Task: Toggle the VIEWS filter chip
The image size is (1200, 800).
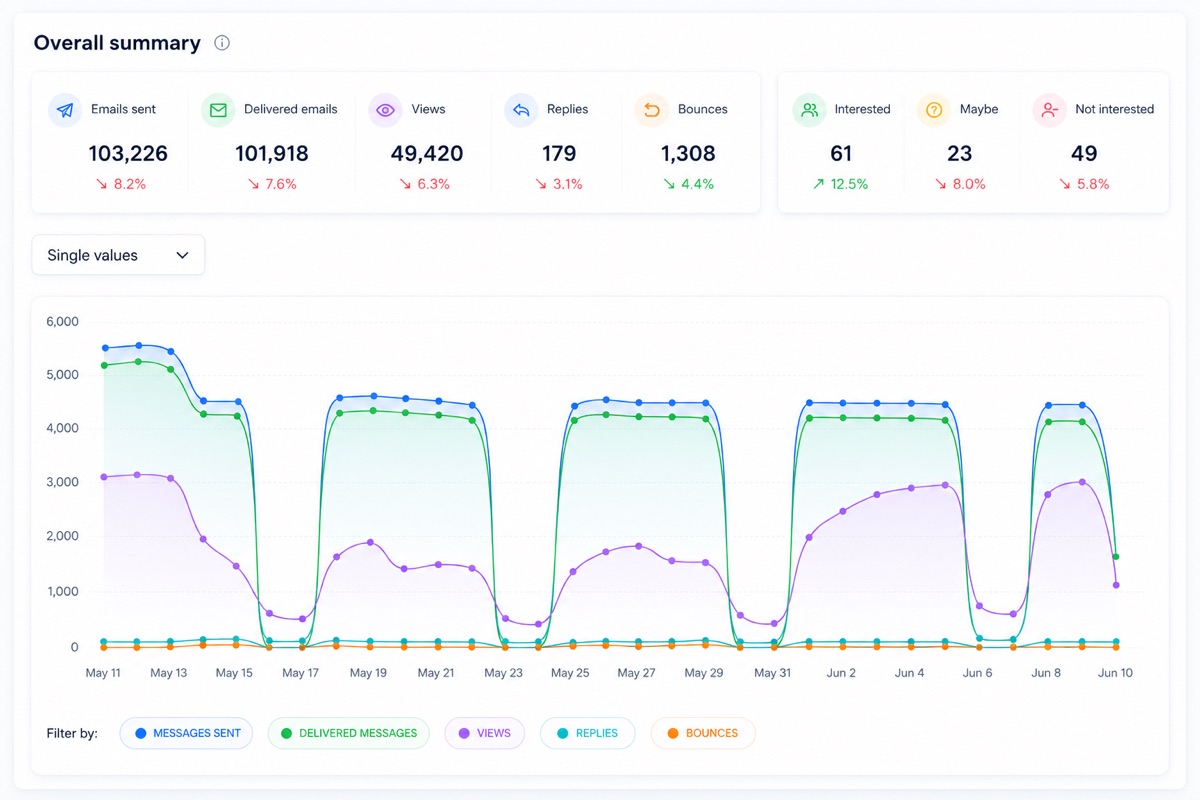Action: pyautogui.click(x=484, y=733)
